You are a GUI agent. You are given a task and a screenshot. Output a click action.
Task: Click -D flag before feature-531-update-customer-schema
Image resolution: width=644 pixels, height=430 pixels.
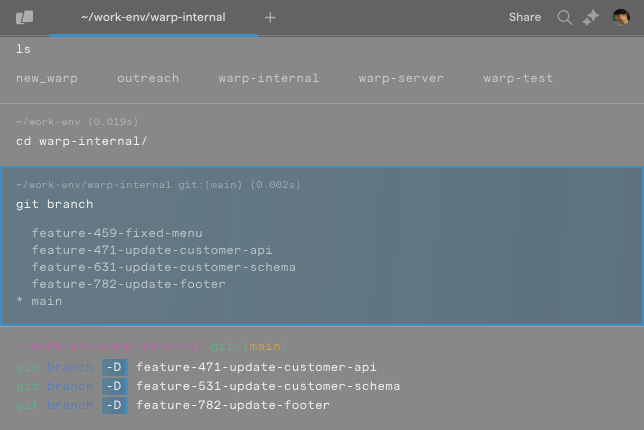pos(115,386)
